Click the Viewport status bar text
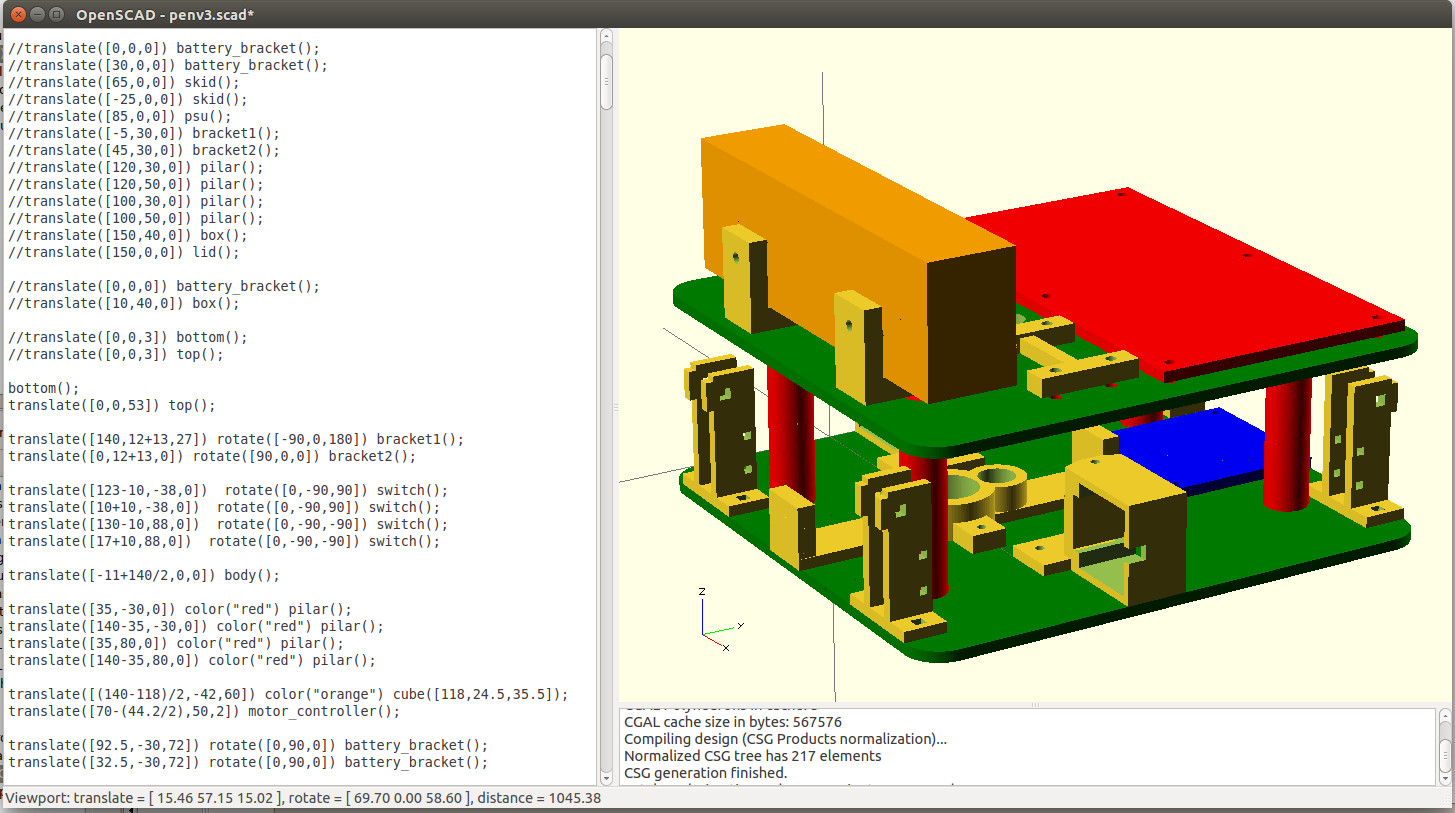The image size is (1455, 813). click(302, 799)
